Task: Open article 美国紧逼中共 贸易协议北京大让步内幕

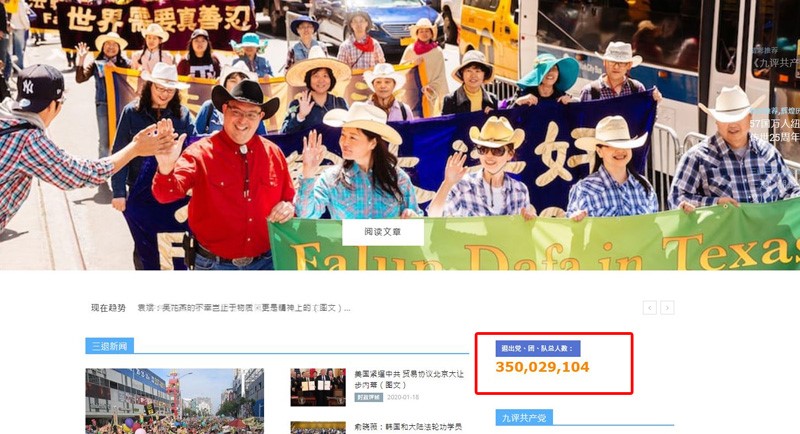Action: click(x=409, y=379)
